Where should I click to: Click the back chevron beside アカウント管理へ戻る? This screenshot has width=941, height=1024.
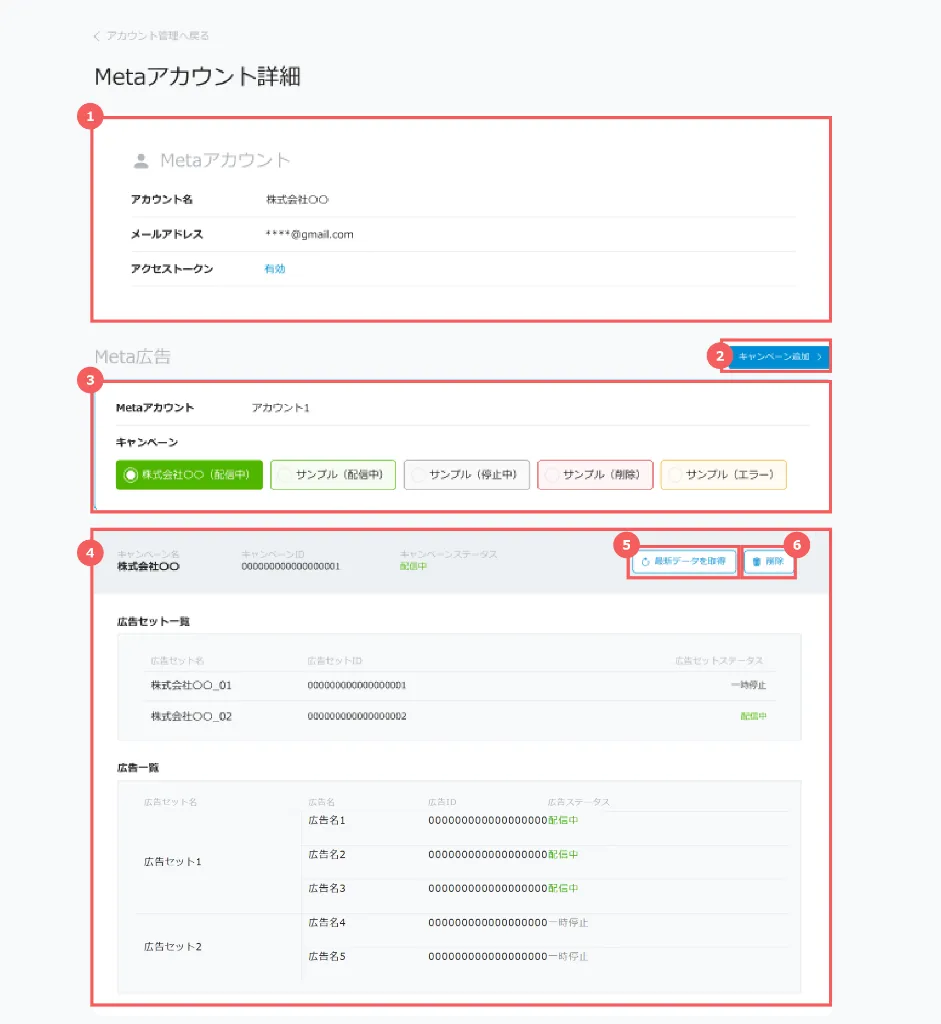[97, 36]
